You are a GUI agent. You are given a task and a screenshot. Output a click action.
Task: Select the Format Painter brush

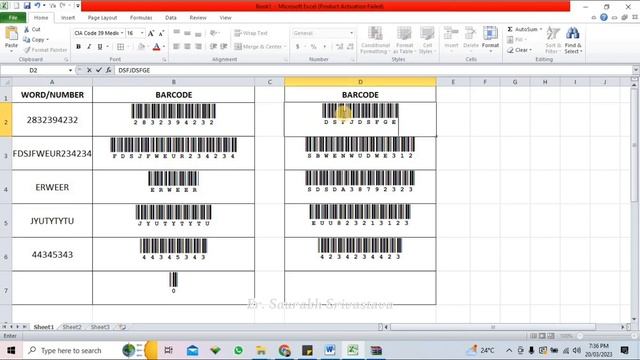(27, 50)
